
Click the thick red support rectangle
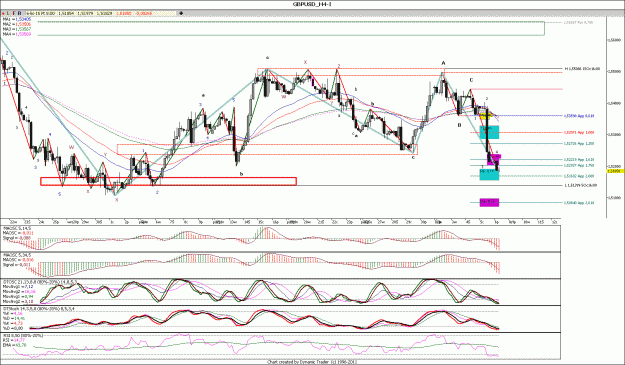click(168, 181)
